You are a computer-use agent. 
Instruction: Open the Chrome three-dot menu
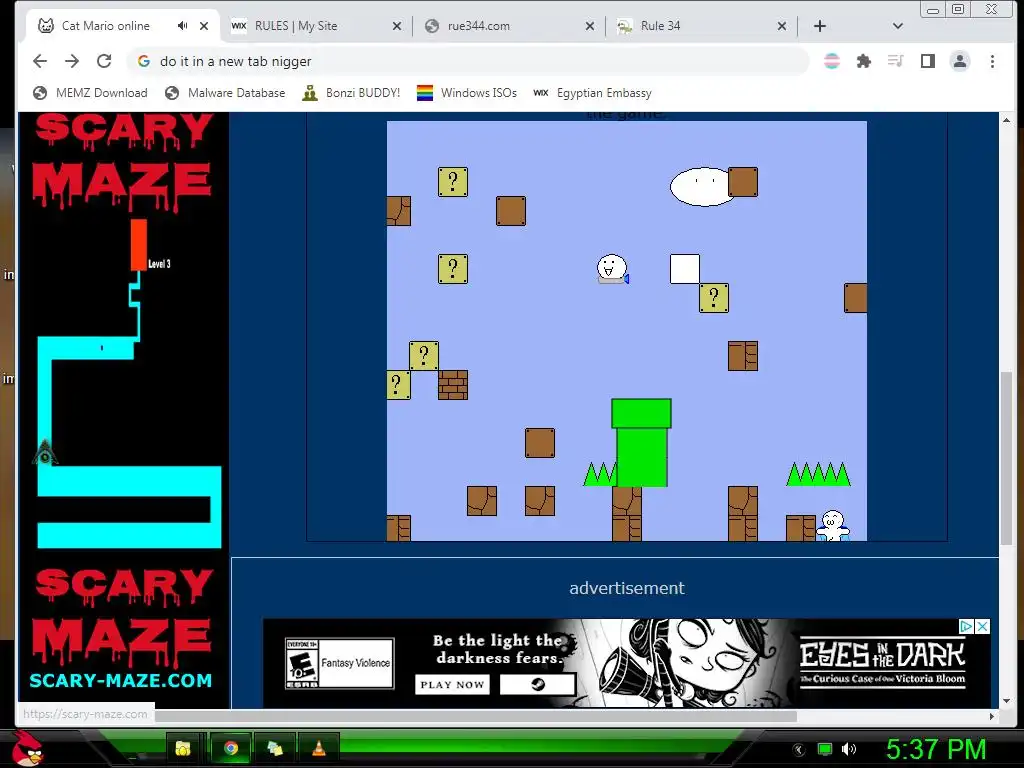992,61
